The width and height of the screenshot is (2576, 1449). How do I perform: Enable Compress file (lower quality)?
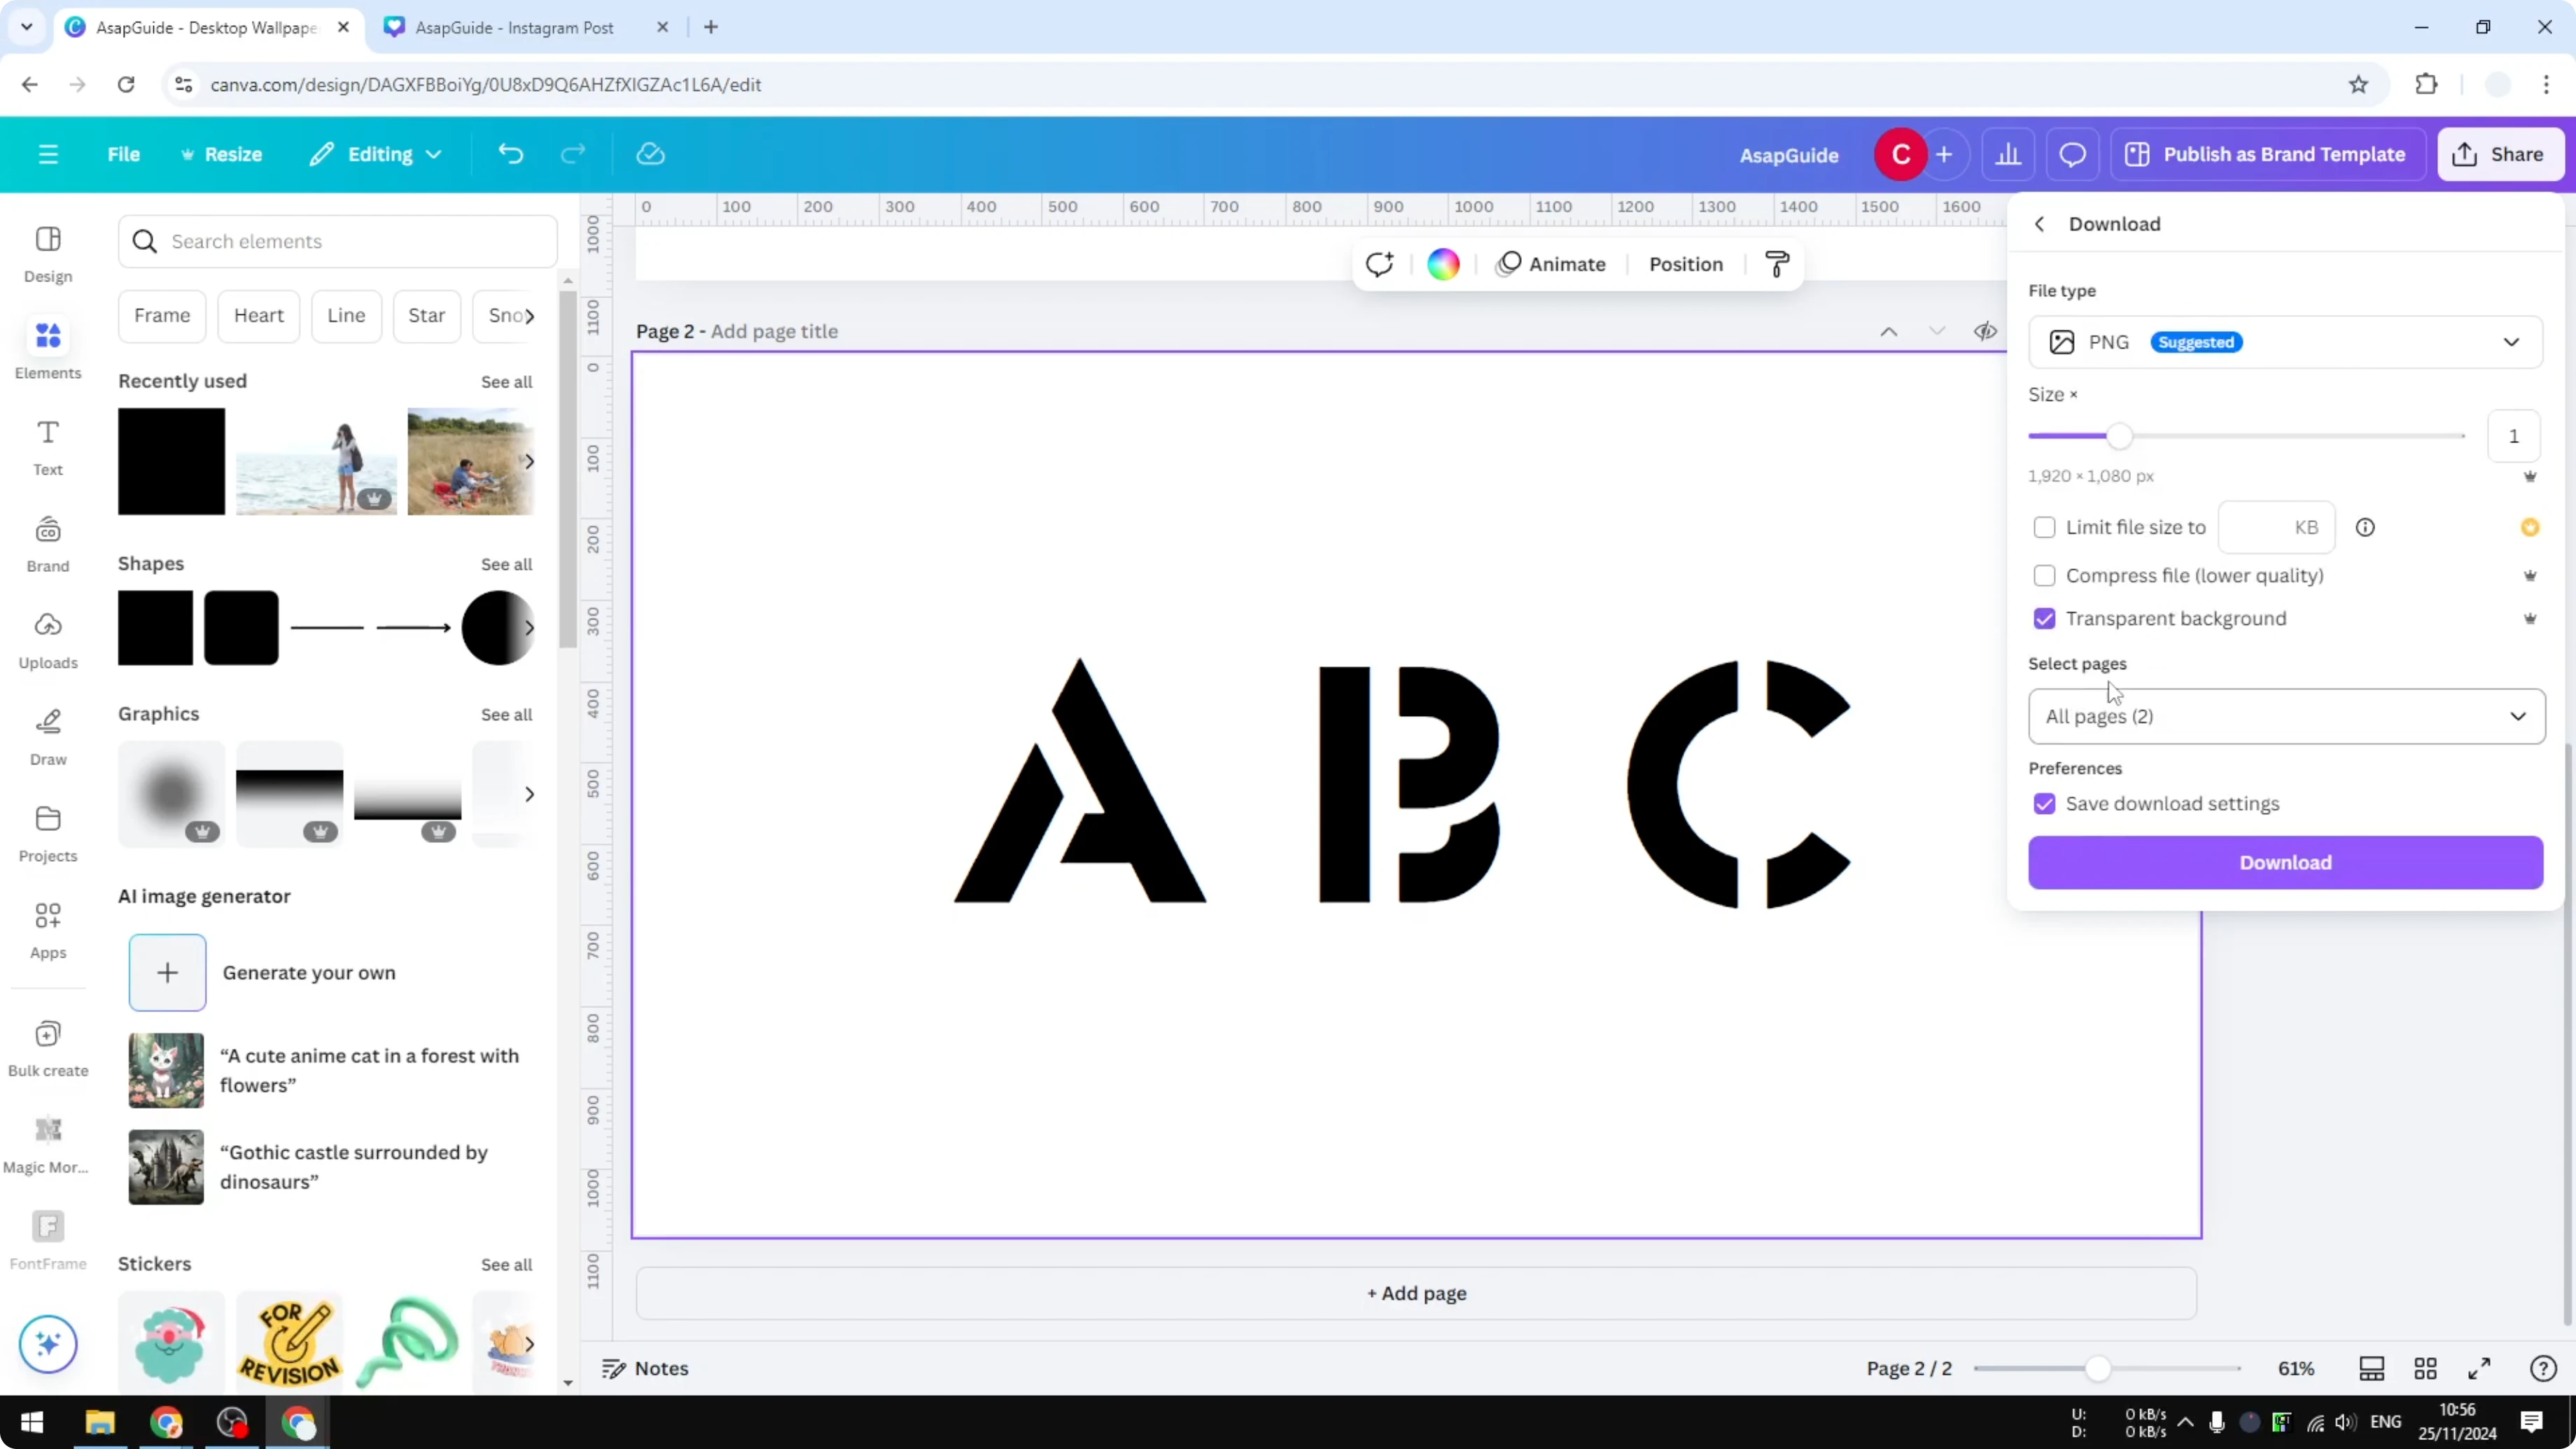(2045, 575)
